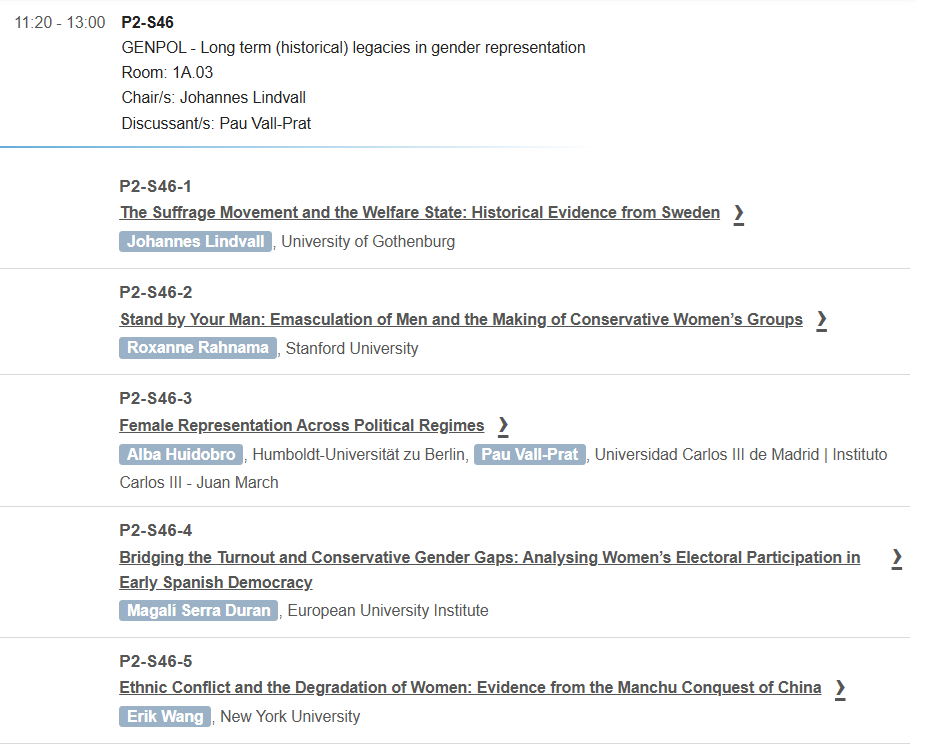Select the Erik Wang author tag

tap(165, 717)
